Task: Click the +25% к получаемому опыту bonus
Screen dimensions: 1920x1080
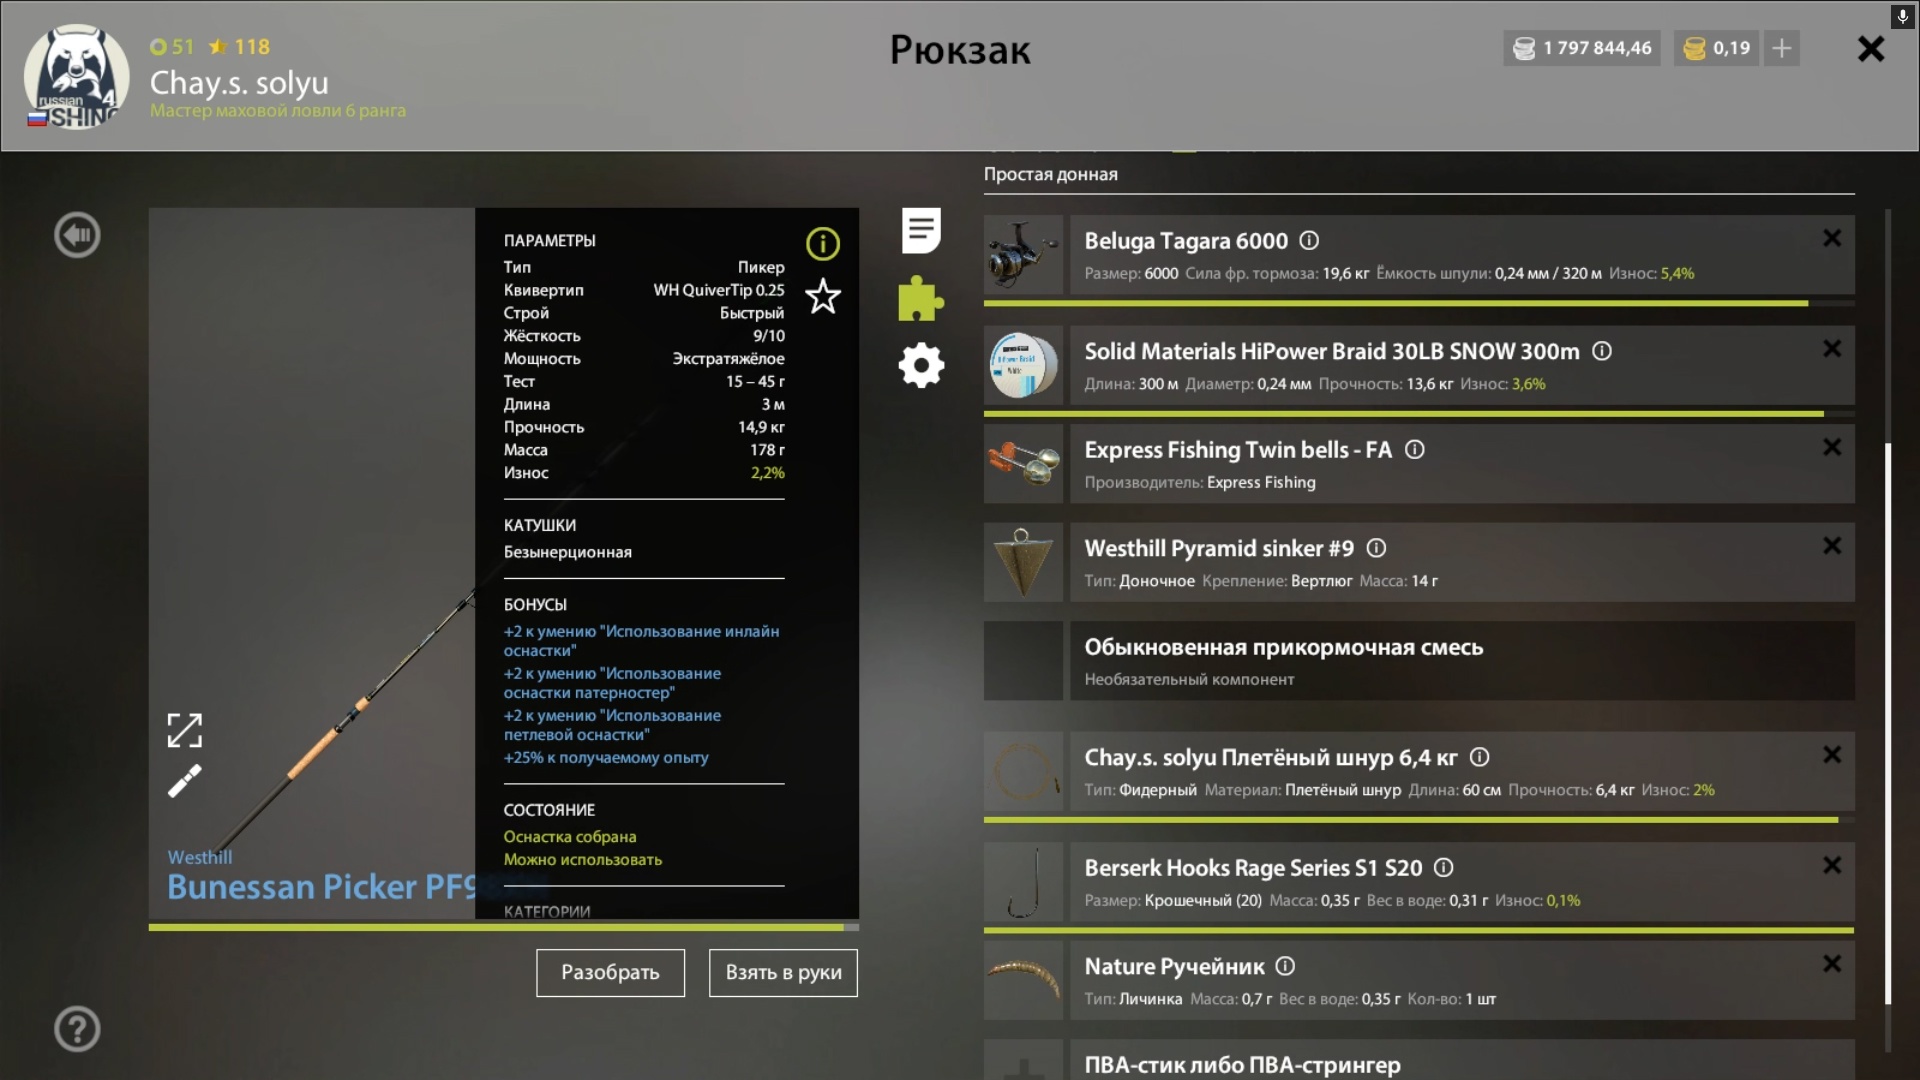Action: [606, 758]
